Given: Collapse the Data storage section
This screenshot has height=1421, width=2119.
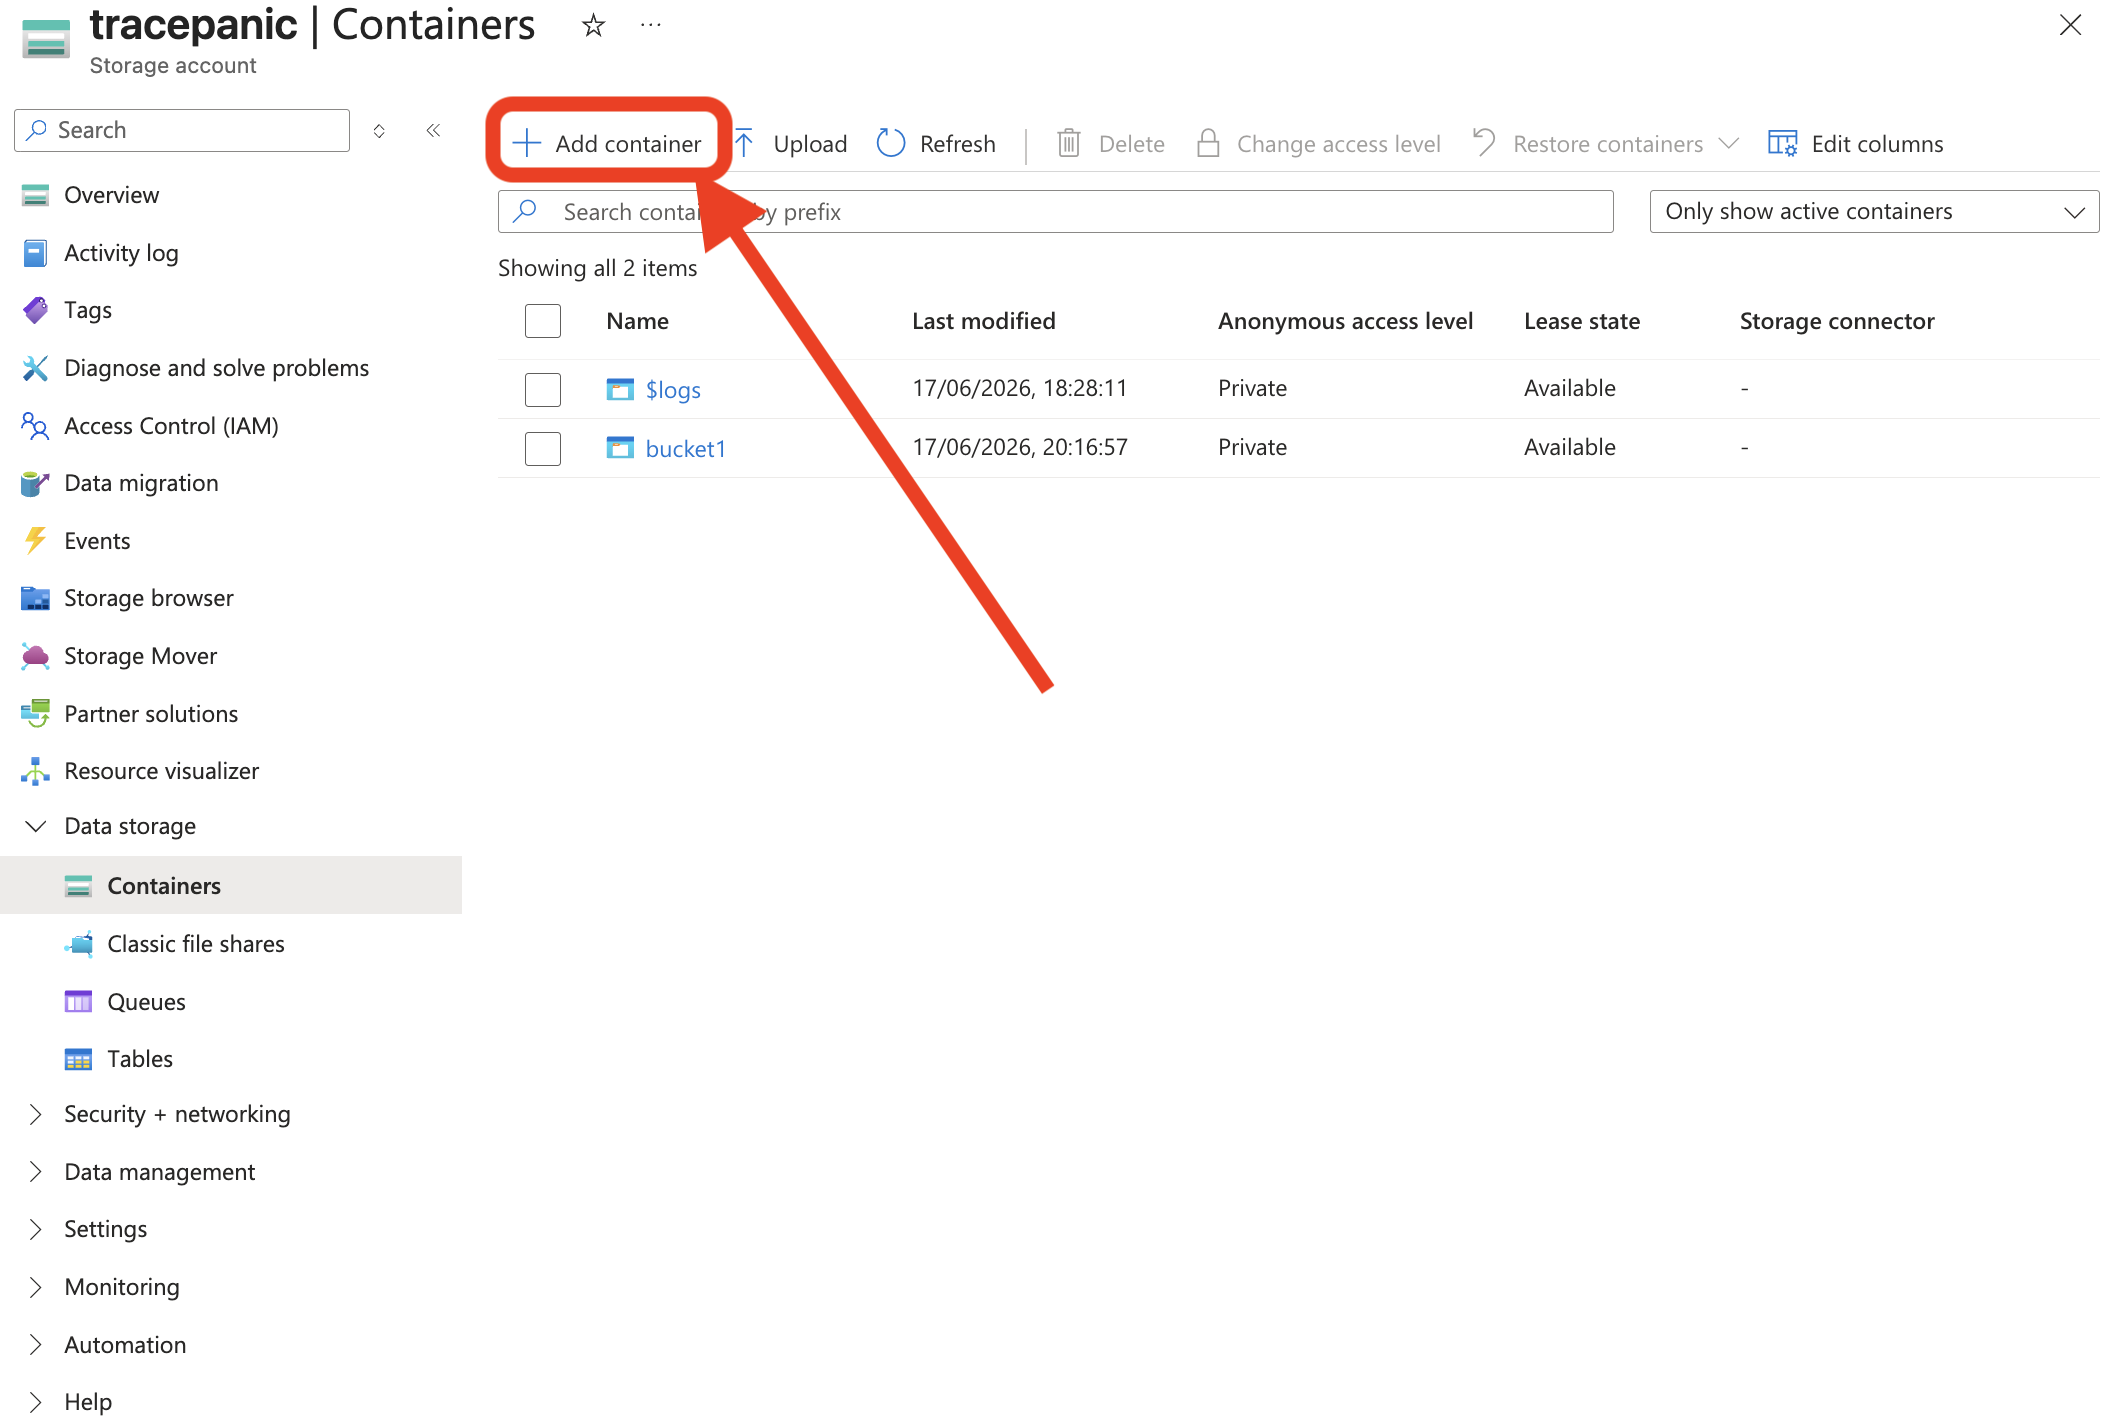Looking at the screenshot, I should coord(35,826).
